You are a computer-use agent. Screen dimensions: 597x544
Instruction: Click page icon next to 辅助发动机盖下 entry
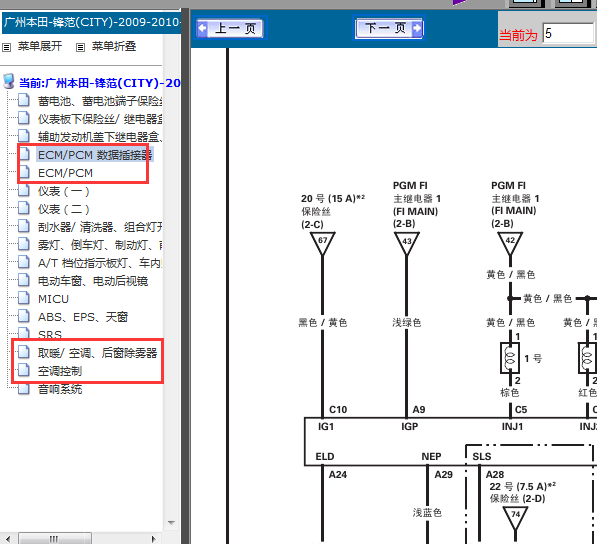tap(24, 136)
